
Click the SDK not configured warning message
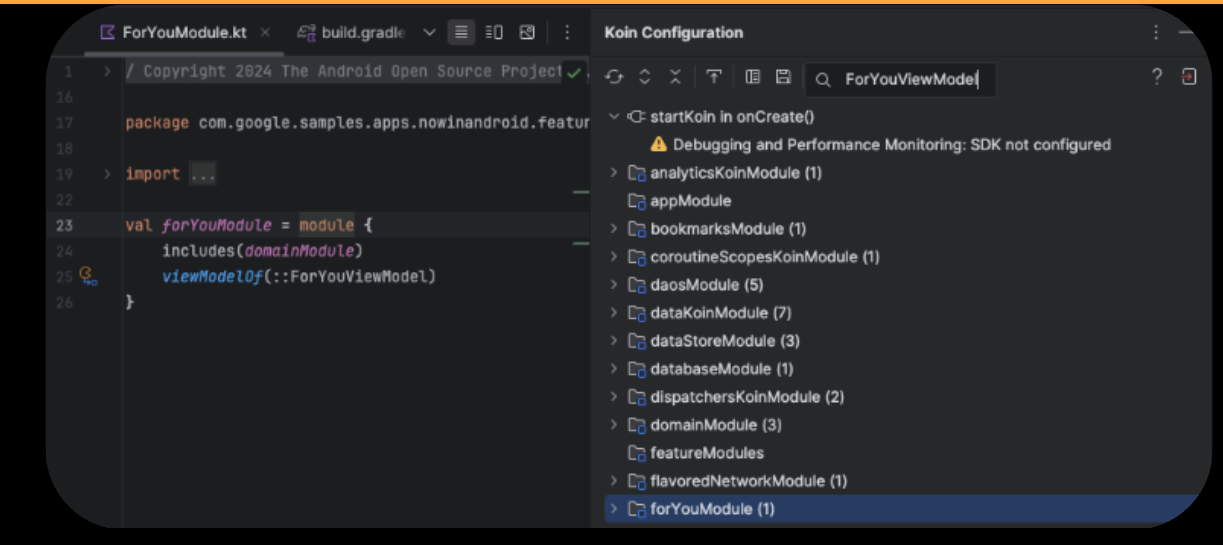[x=892, y=145]
